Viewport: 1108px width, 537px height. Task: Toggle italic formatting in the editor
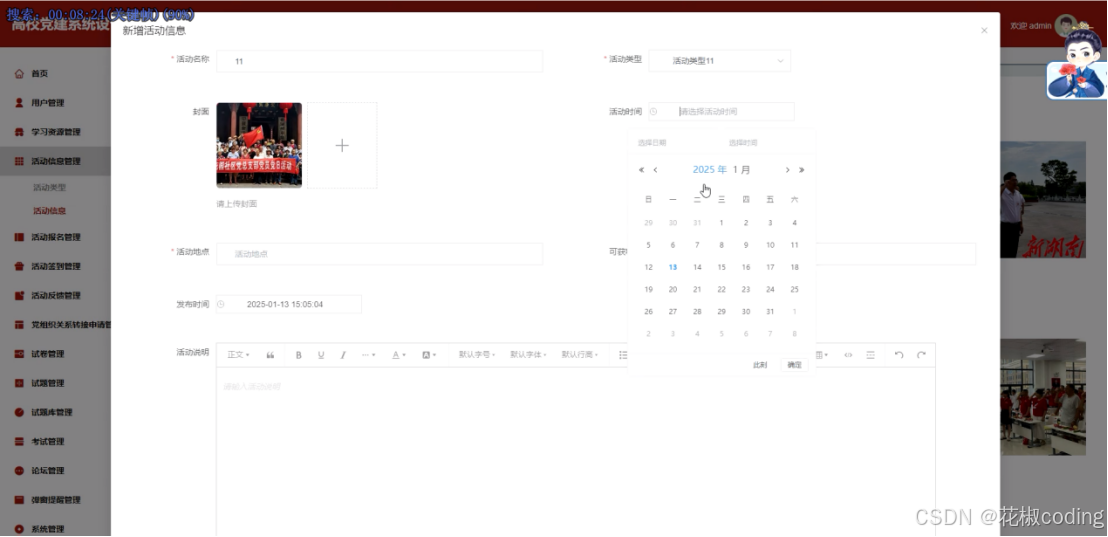tap(343, 355)
